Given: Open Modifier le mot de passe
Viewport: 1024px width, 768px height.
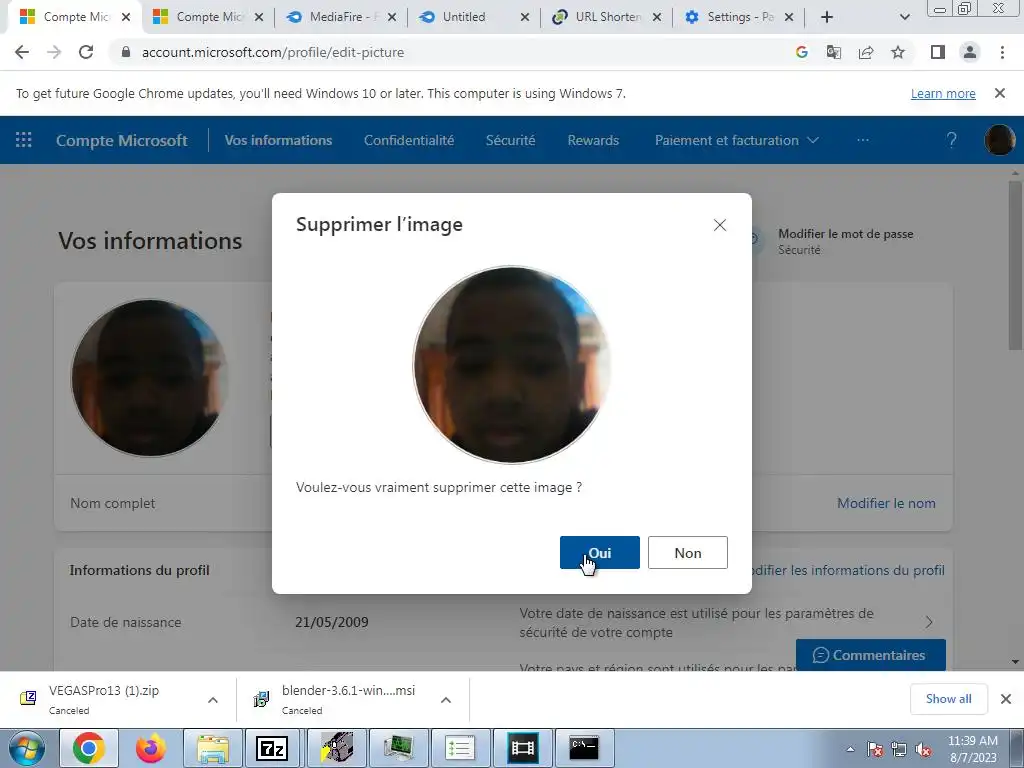Looking at the screenshot, I should click(846, 234).
